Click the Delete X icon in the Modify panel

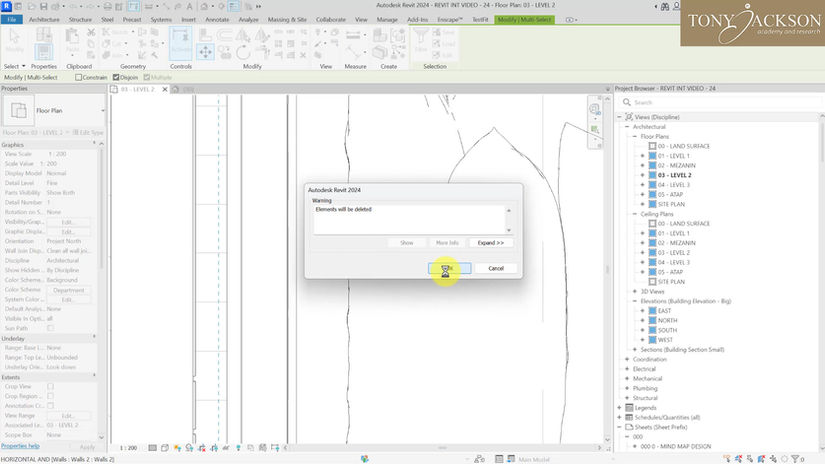coord(303,55)
